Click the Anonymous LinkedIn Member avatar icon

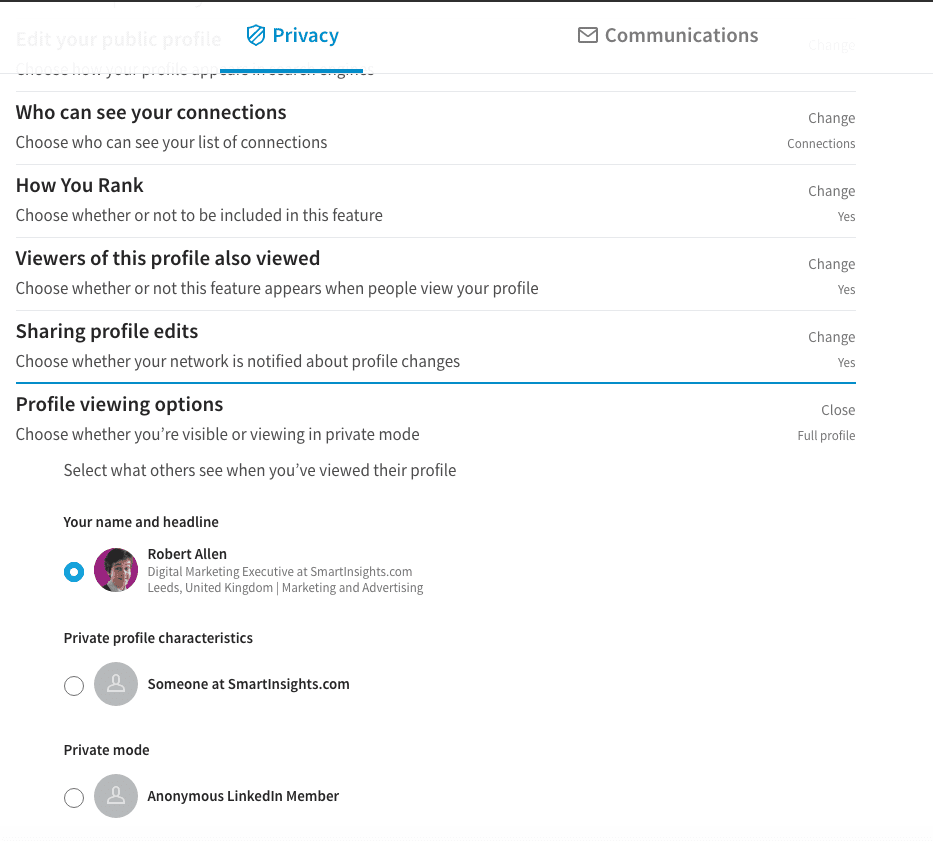[116, 797]
